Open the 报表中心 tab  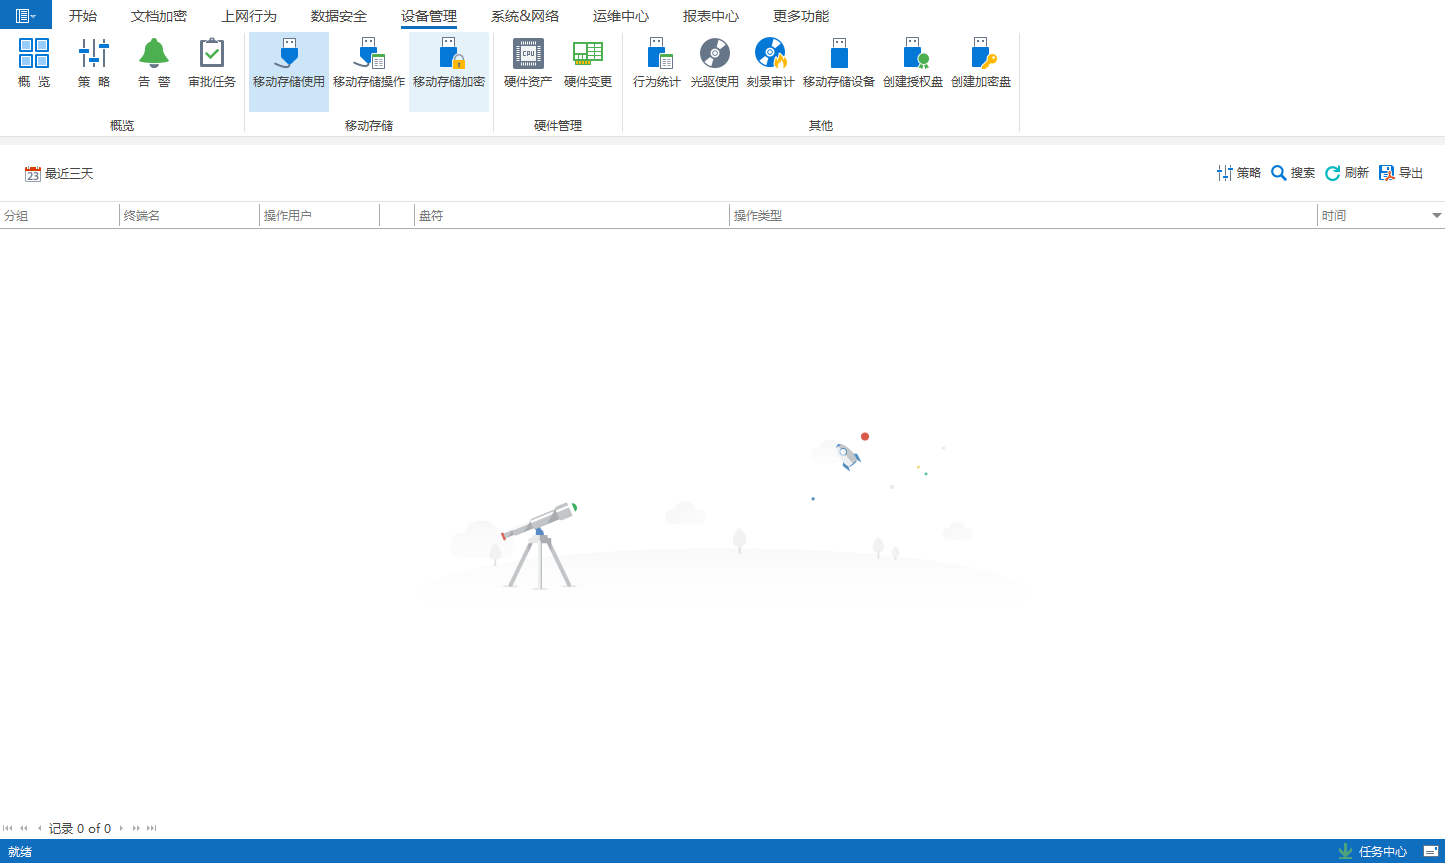click(711, 16)
